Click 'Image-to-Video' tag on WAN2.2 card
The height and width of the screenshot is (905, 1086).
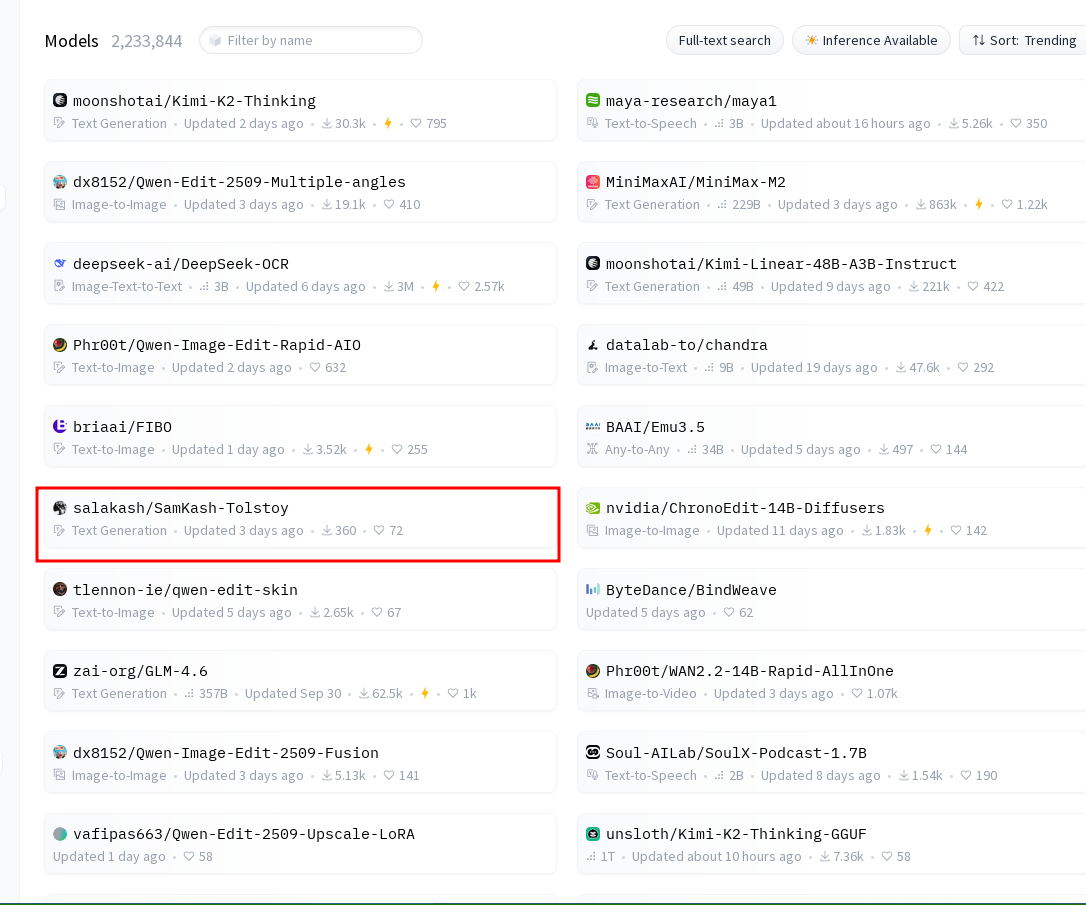coord(650,693)
